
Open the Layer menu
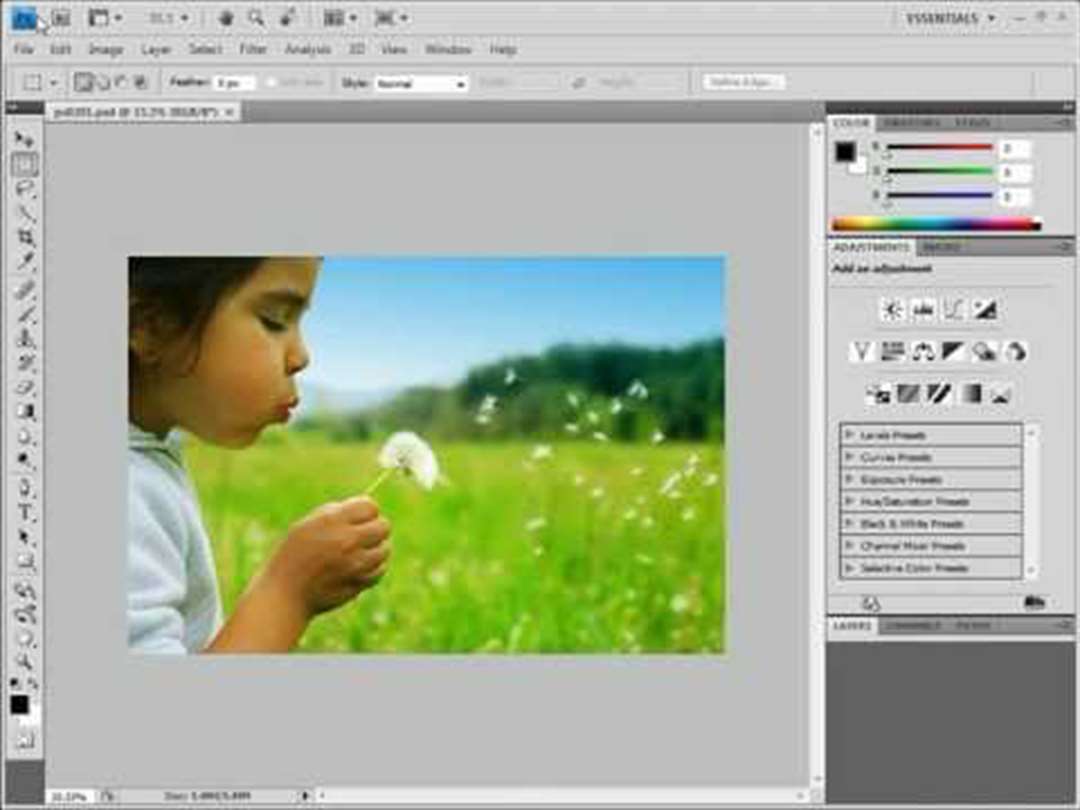(x=156, y=50)
